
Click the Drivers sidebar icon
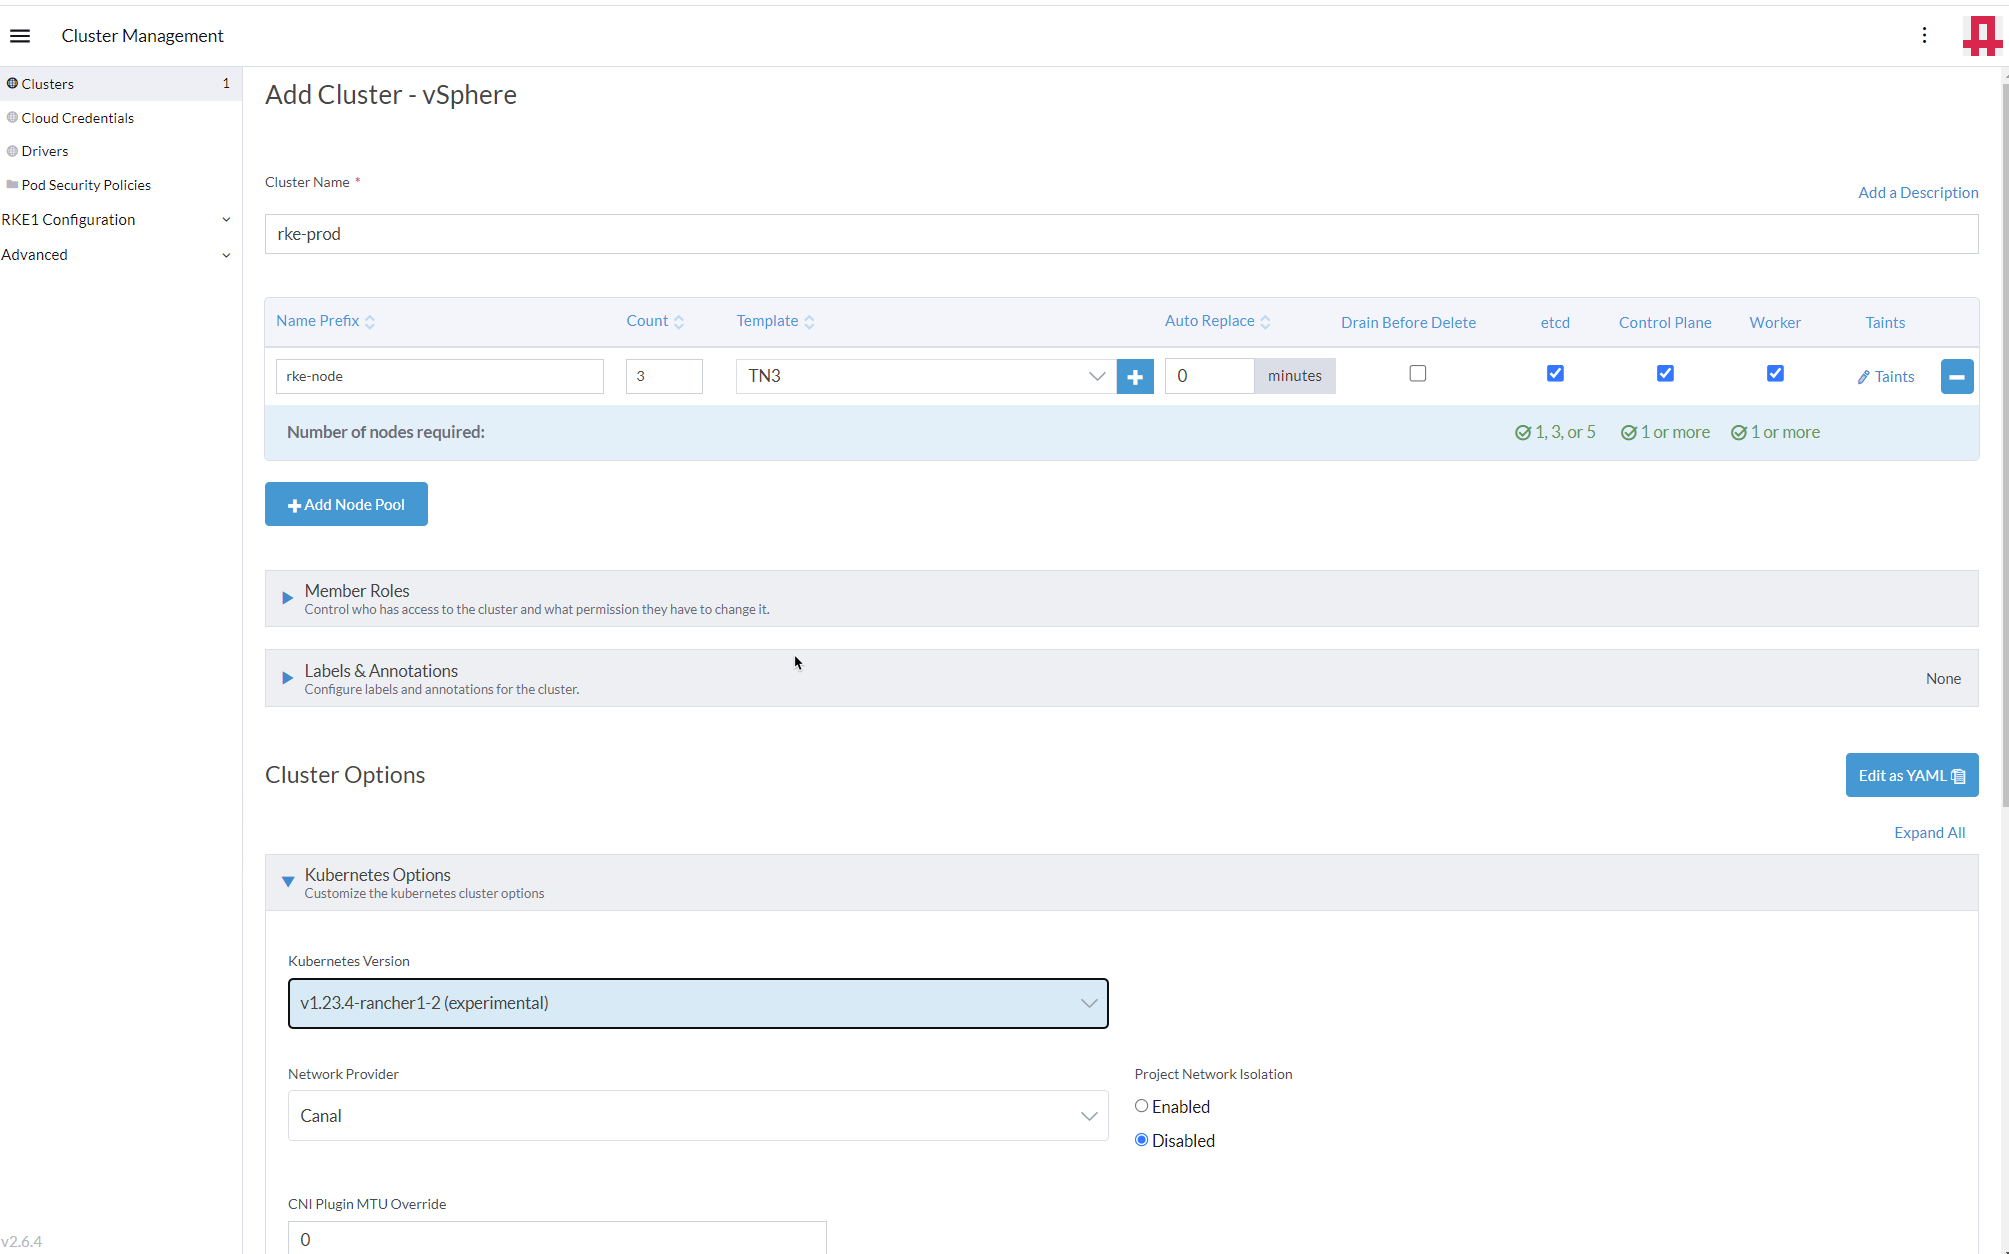click(12, 151)
